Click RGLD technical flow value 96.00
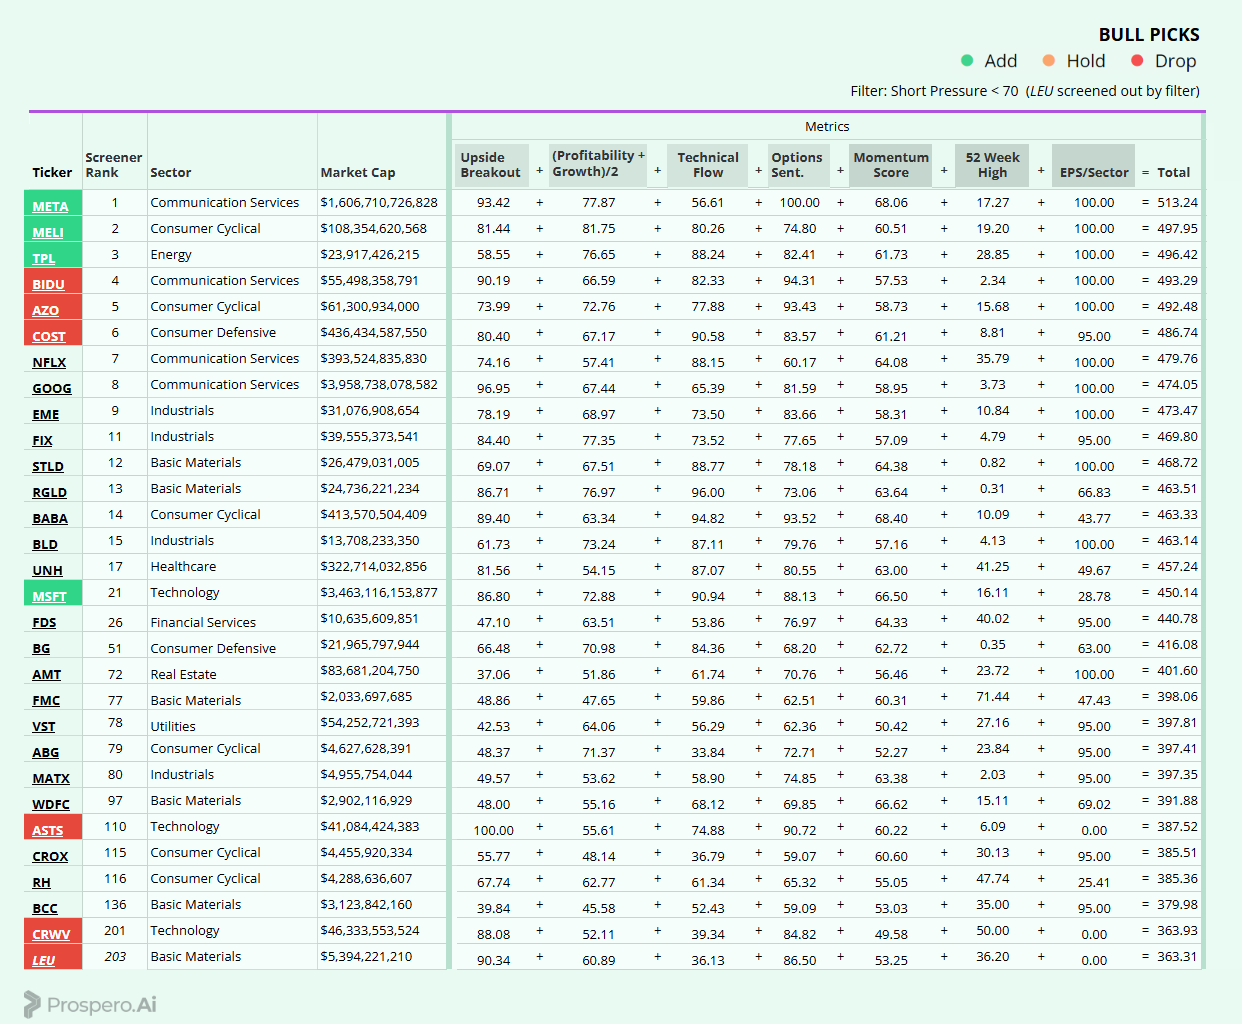 (x=708, y=492)
